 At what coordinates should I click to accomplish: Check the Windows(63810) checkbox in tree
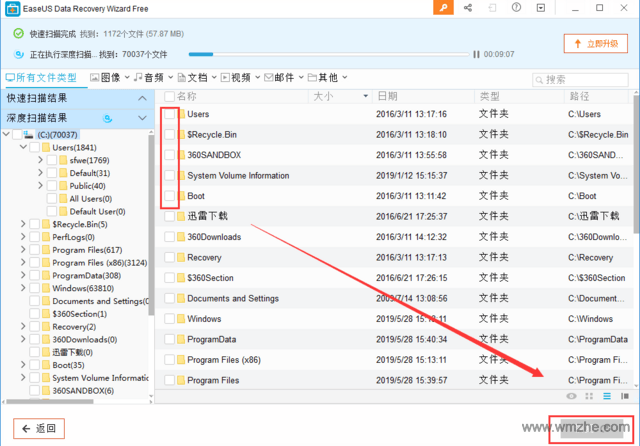tap(35, 288)
